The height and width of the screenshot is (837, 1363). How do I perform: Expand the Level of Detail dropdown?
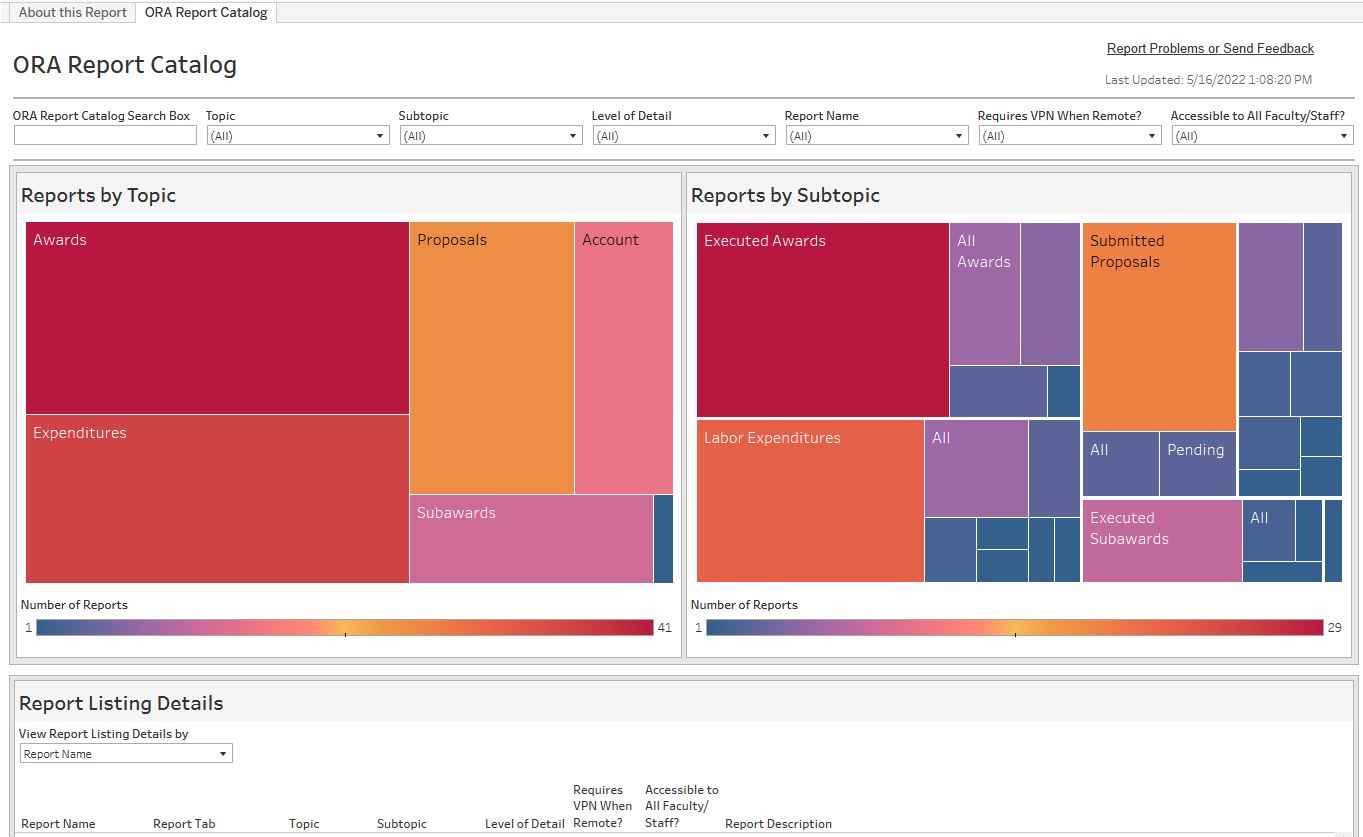tap(684, 136)
